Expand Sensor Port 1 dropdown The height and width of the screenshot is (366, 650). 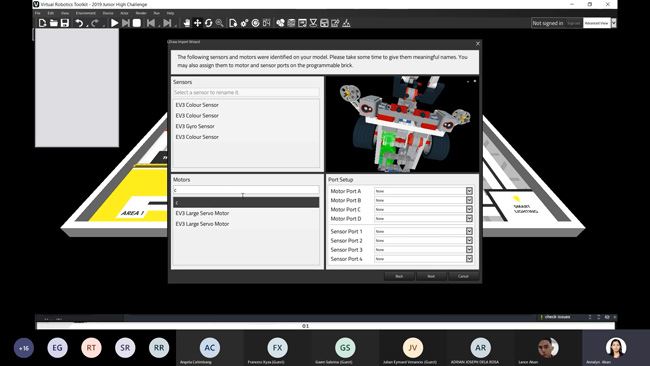point(469,231)
